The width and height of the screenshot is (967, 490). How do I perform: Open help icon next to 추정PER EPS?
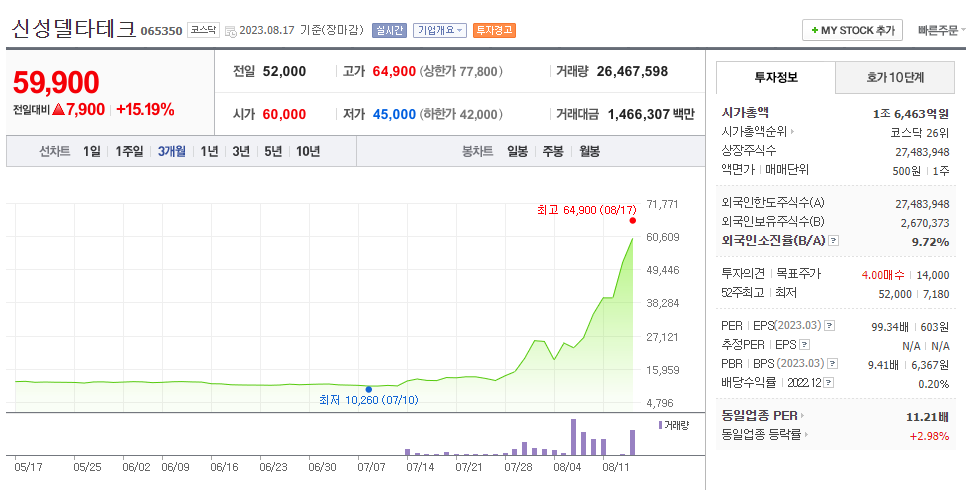tap(804, 345)
